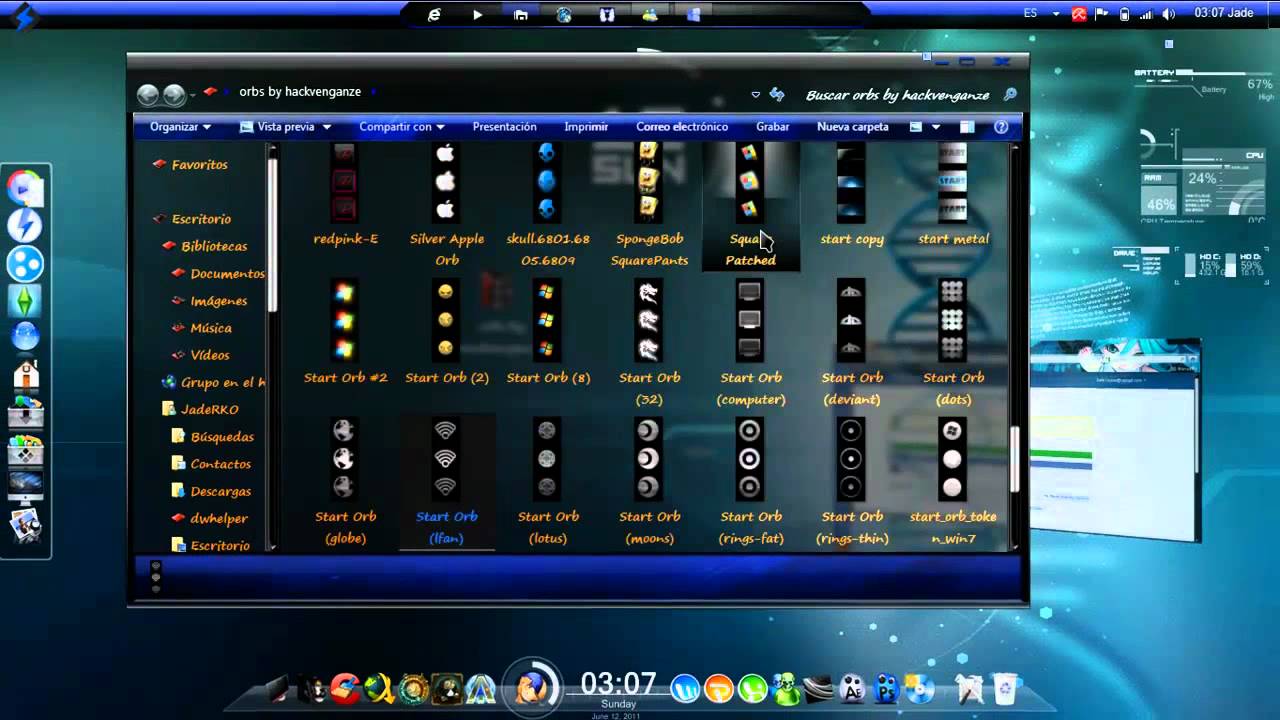Click the red antivirus icon in system tray
Viewport: 1280px width, 720px height.
1079,14
